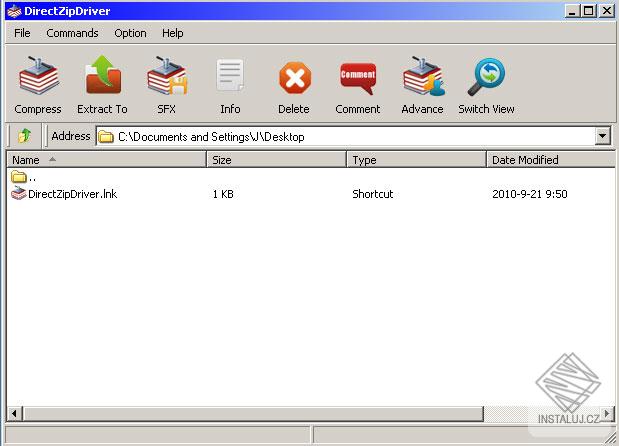
Task: Open the Help menu
Action: point(173,33)
